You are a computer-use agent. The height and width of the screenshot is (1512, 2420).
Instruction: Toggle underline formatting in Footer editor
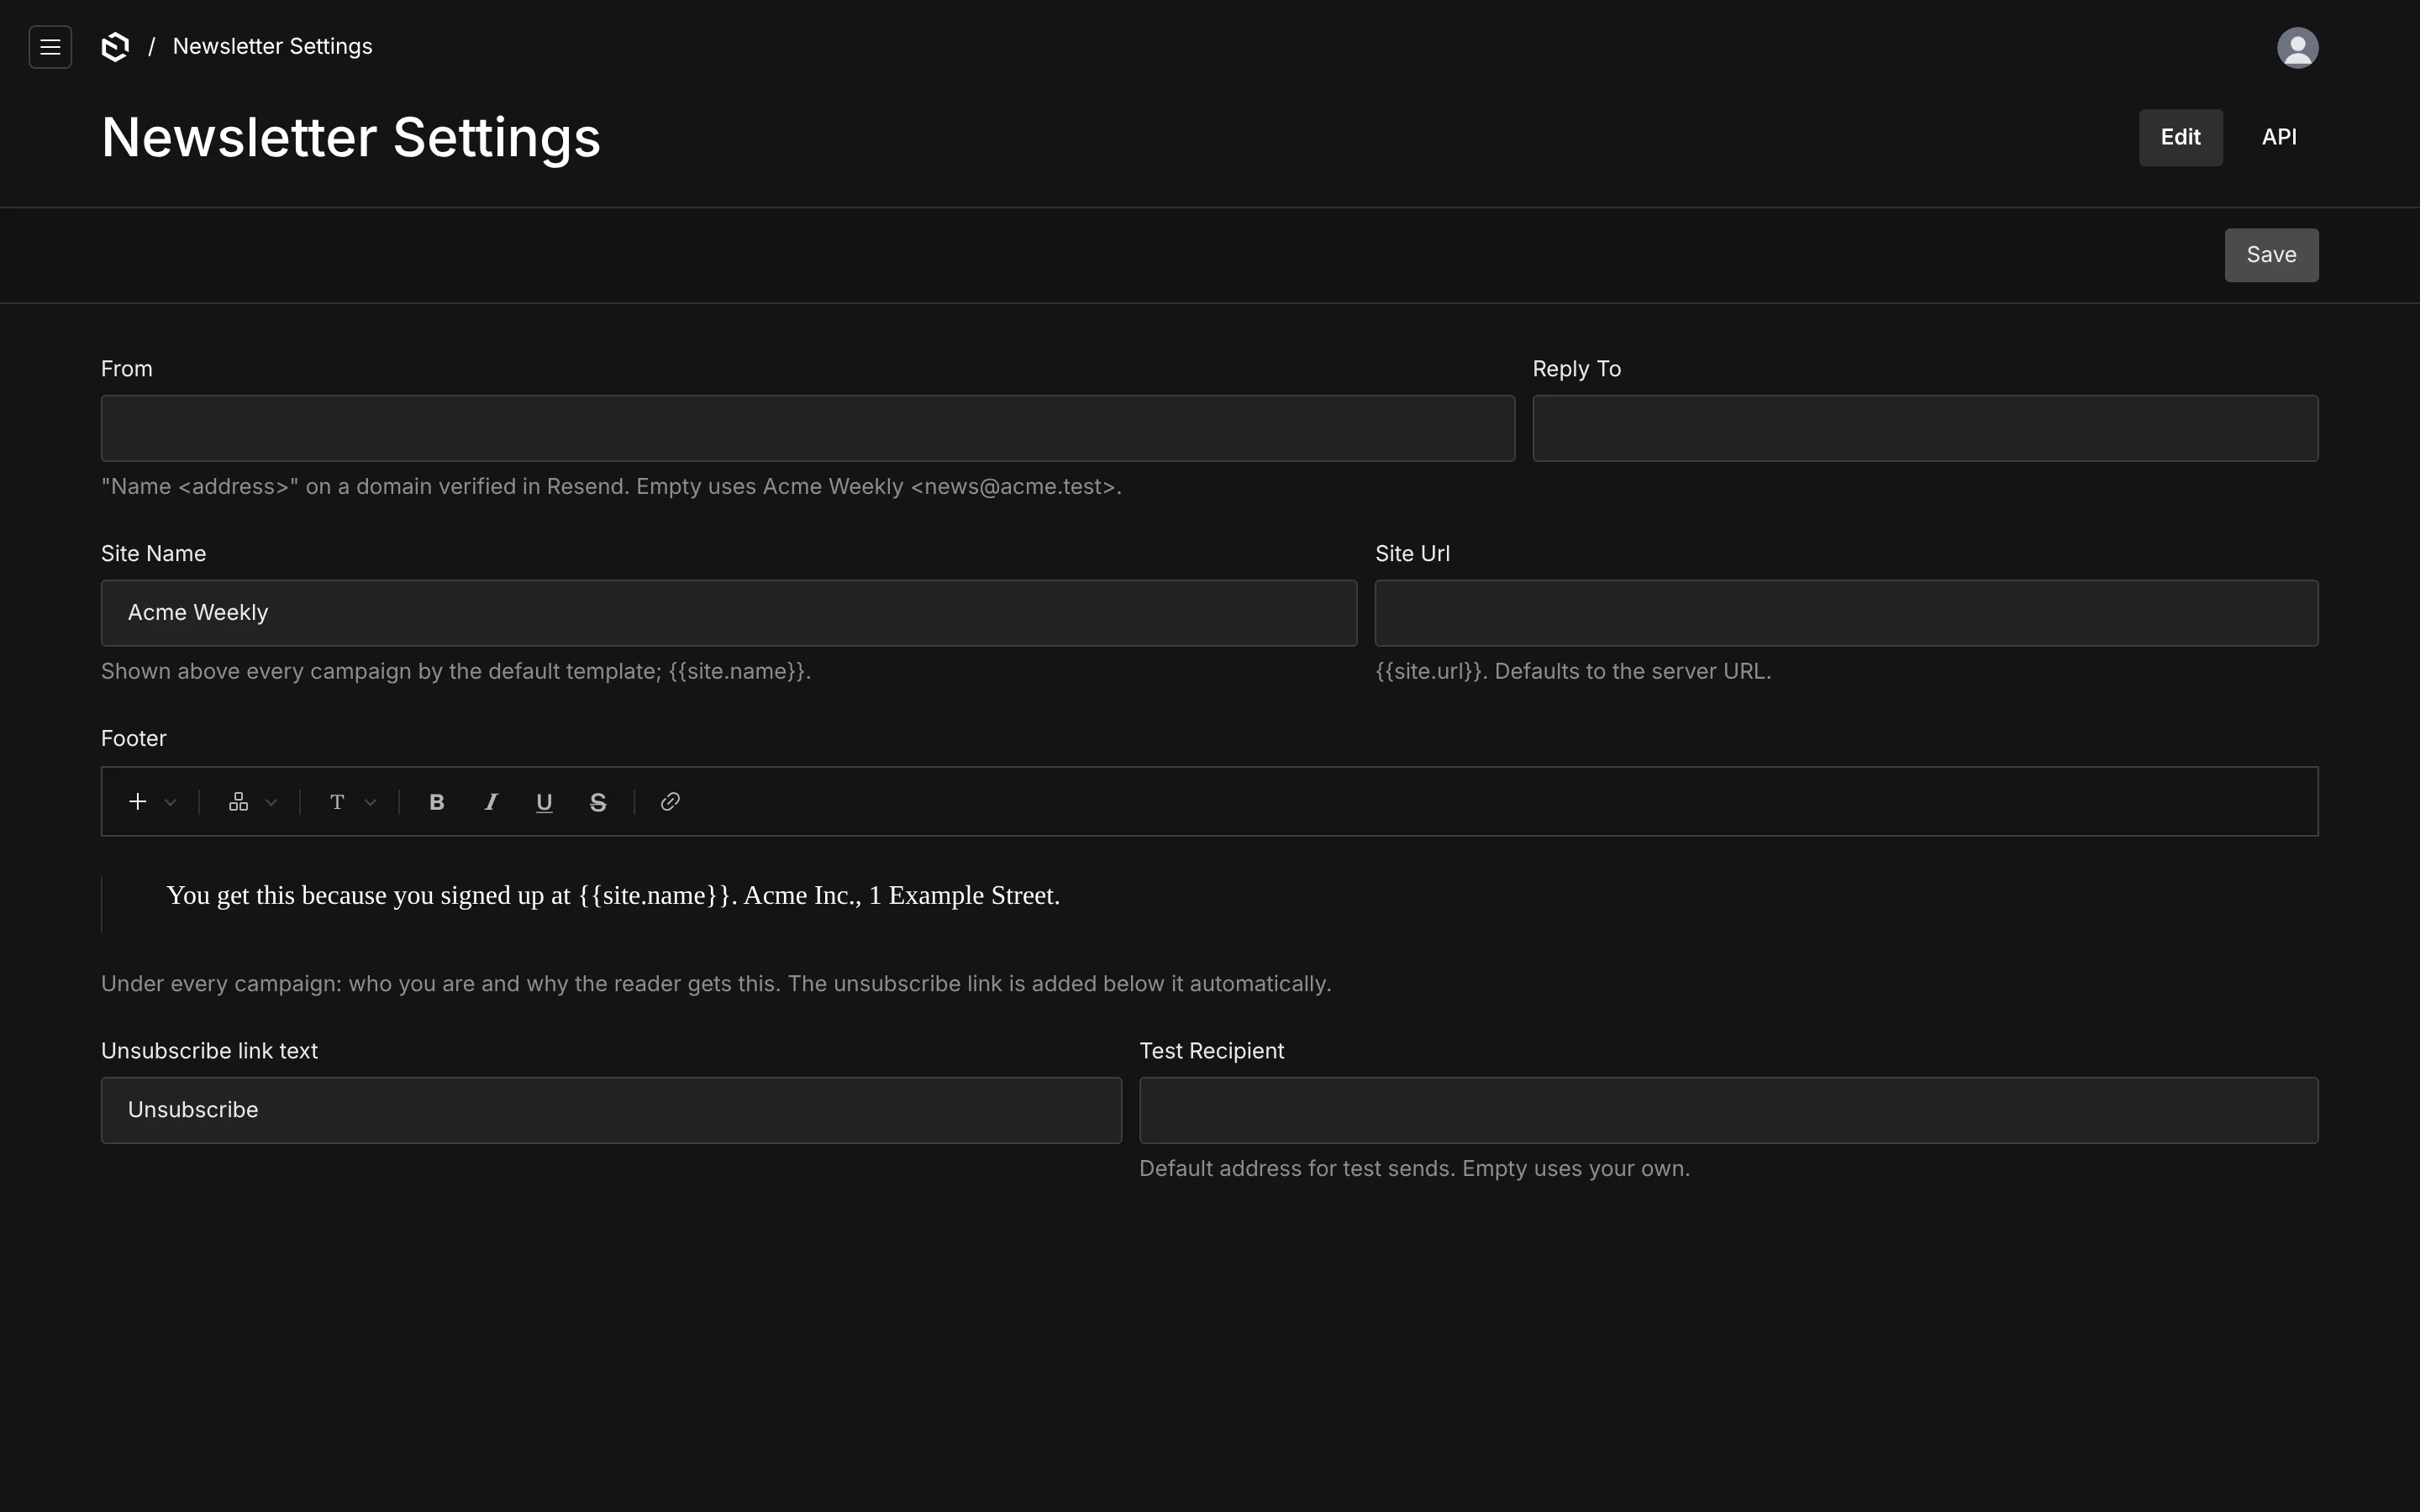(544, 802)
